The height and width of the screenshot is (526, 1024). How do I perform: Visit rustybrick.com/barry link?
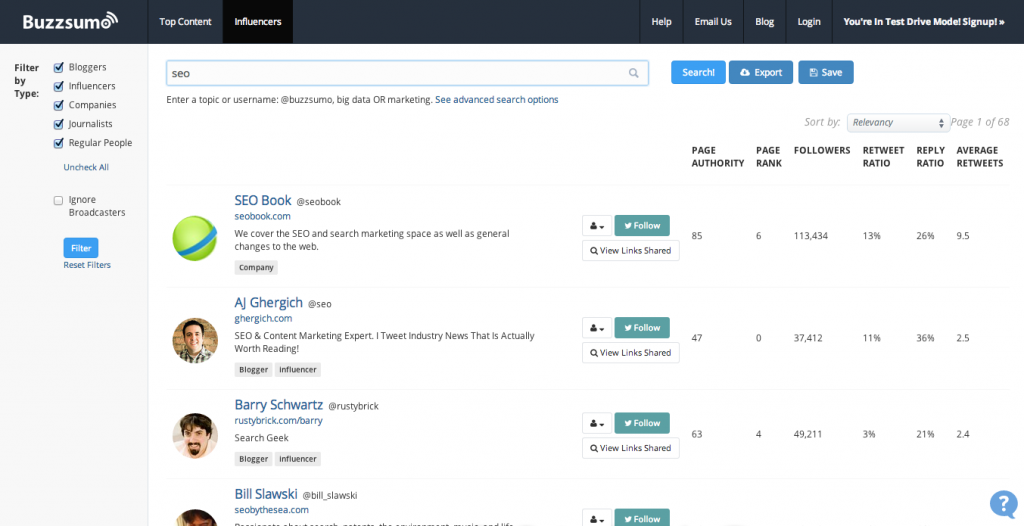[x=278, y=421]
